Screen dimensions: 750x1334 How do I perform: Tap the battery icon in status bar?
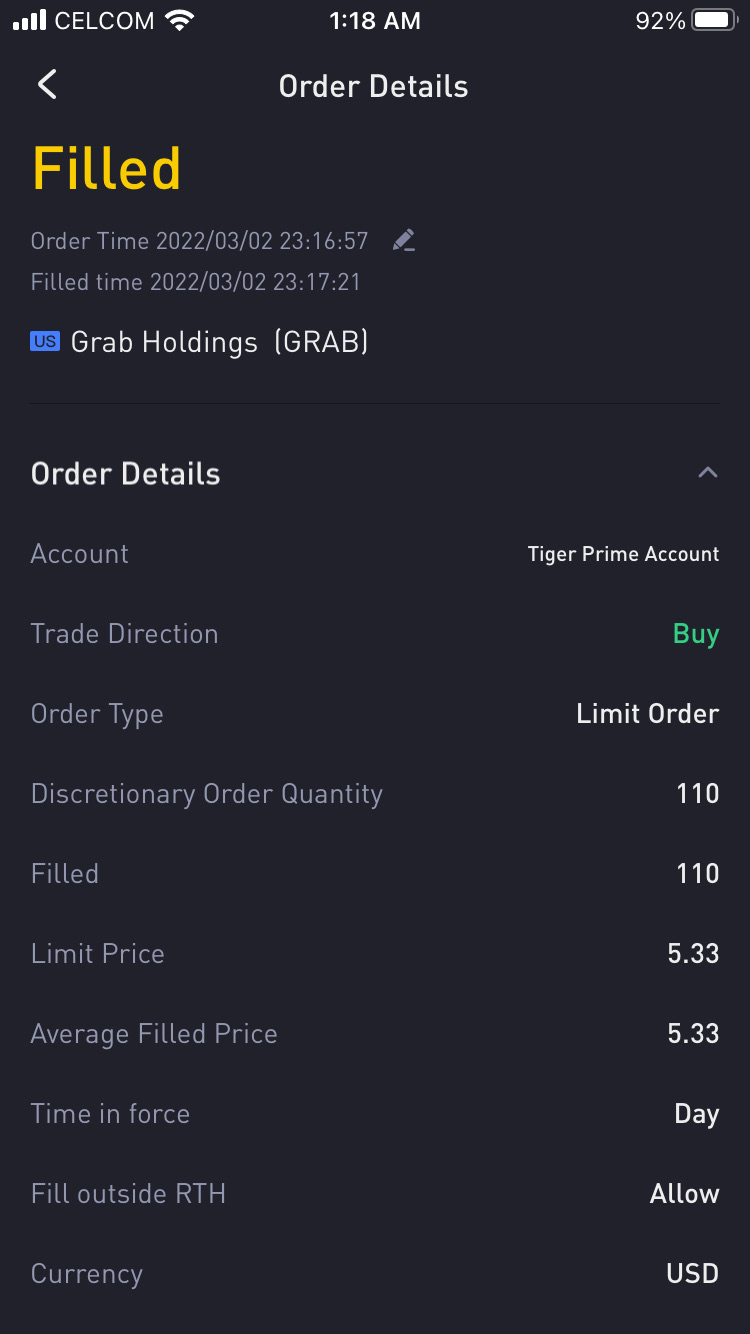pos(714,21)
